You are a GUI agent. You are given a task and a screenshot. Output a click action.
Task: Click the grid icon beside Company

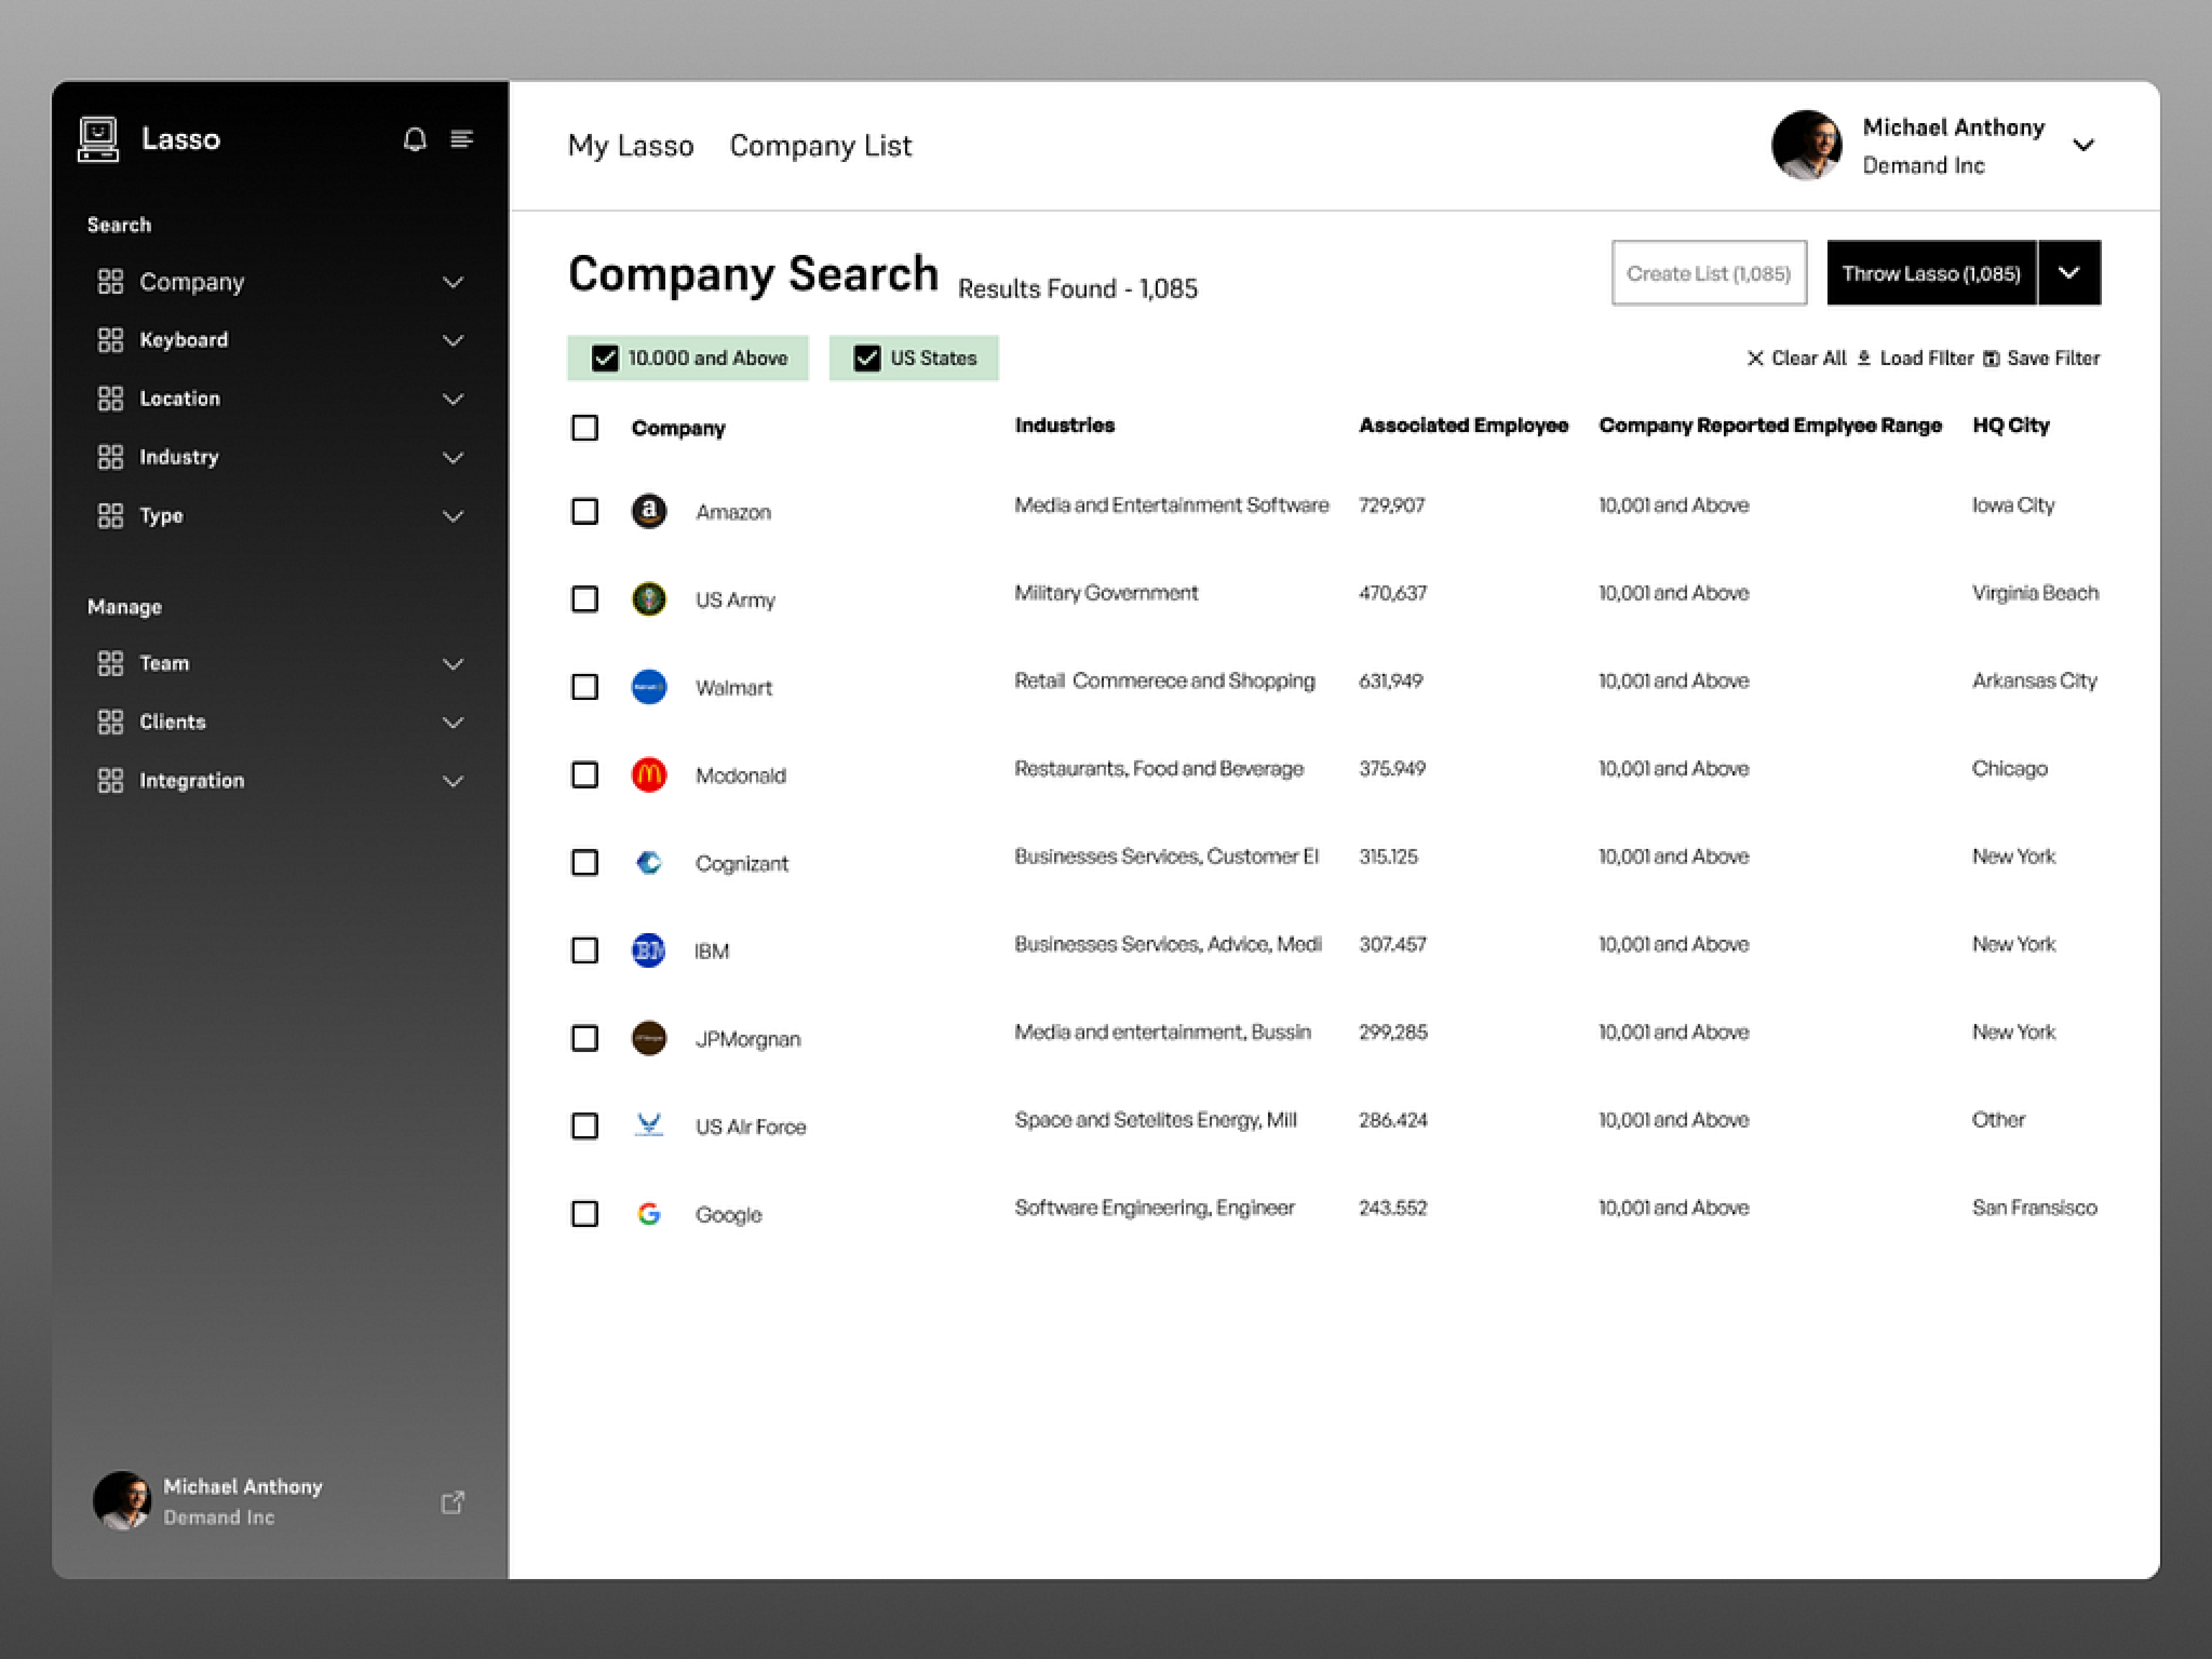coord(110,282)
